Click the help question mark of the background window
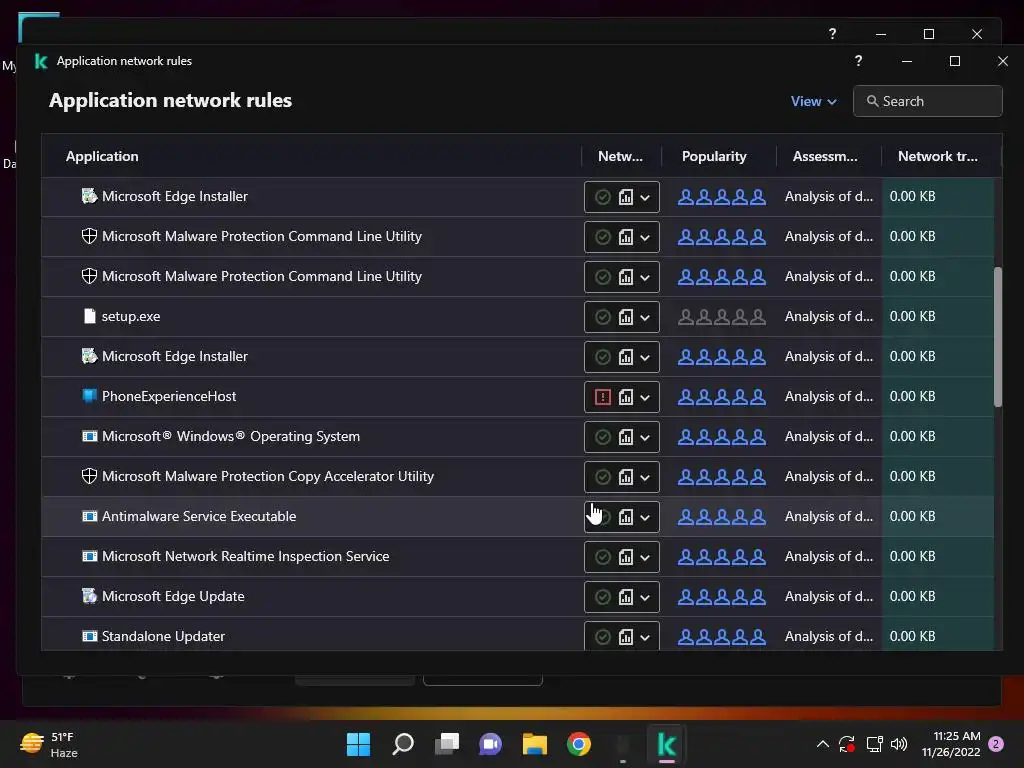 [x=832, y=33]
